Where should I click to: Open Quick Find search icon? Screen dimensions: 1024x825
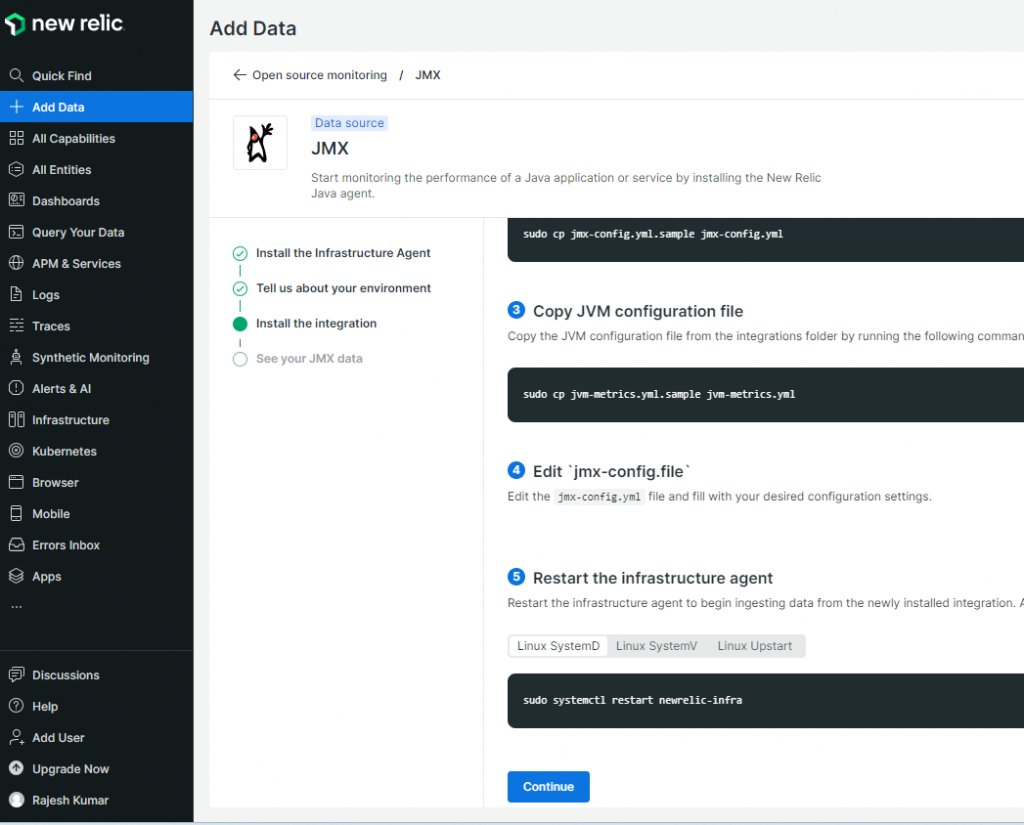[x=15, y=76]
